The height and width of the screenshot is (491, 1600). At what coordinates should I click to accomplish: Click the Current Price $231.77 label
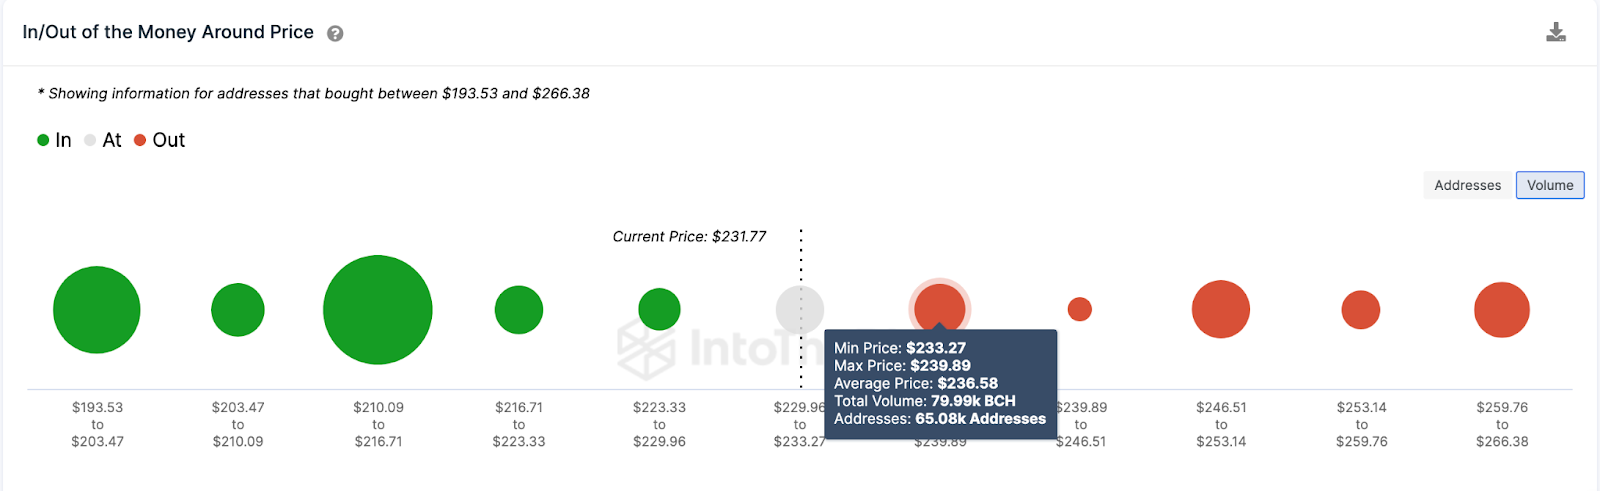point(689,237)
